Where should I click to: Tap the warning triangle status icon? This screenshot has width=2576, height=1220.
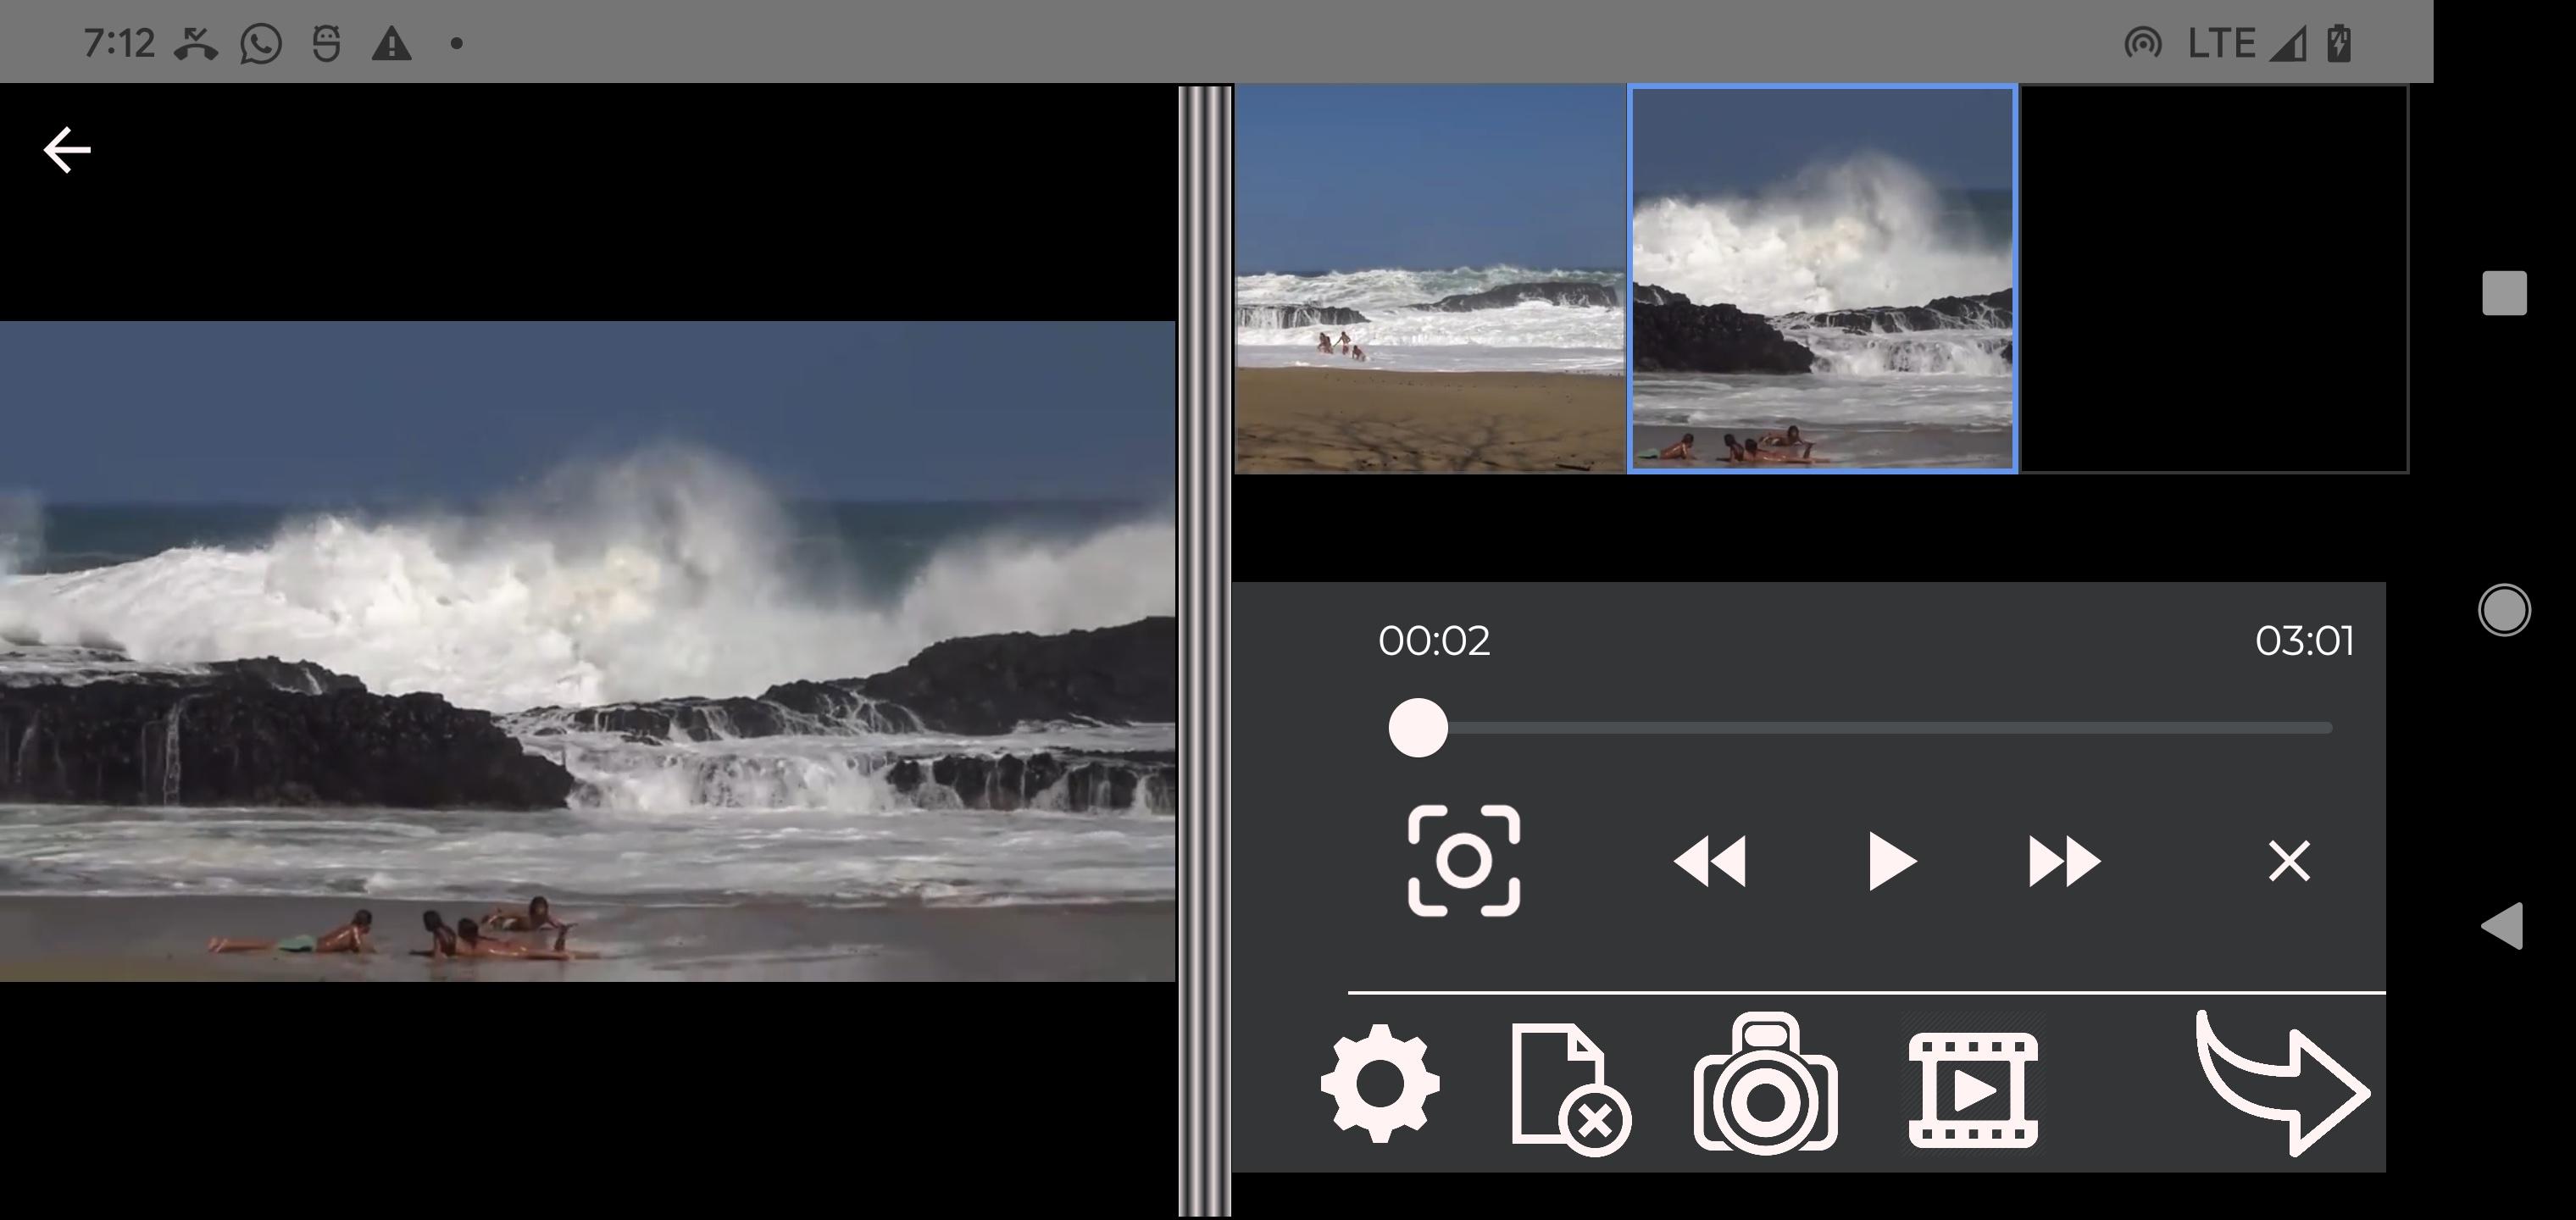(x=391, y=44)
